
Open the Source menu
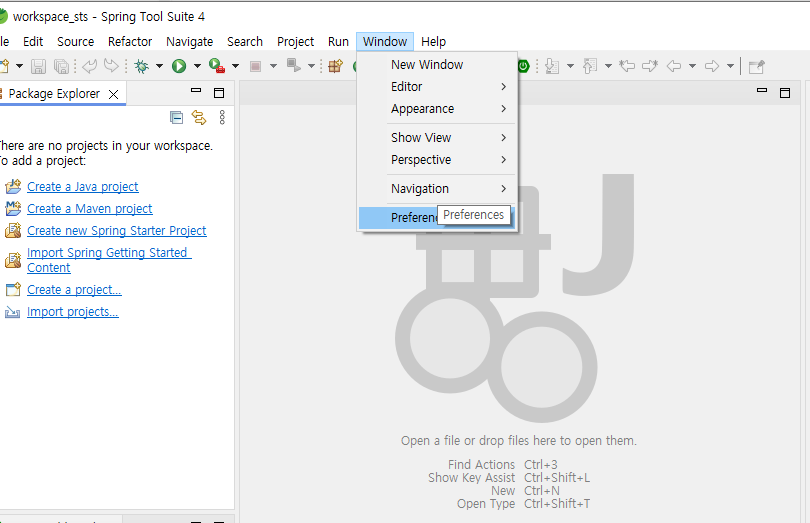pos(75,41)
